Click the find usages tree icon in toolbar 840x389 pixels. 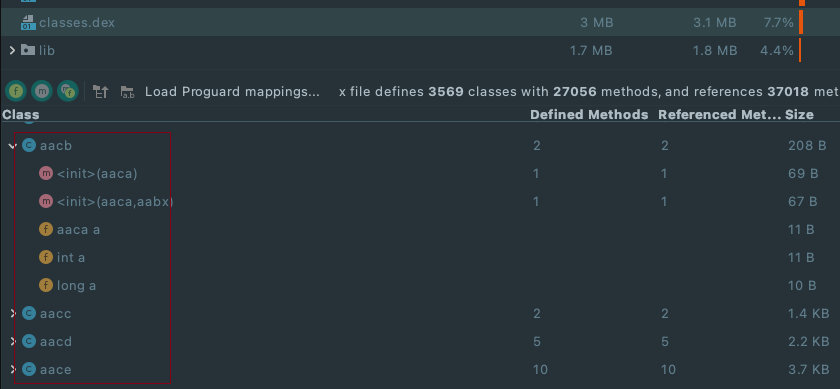click(101, 92)
